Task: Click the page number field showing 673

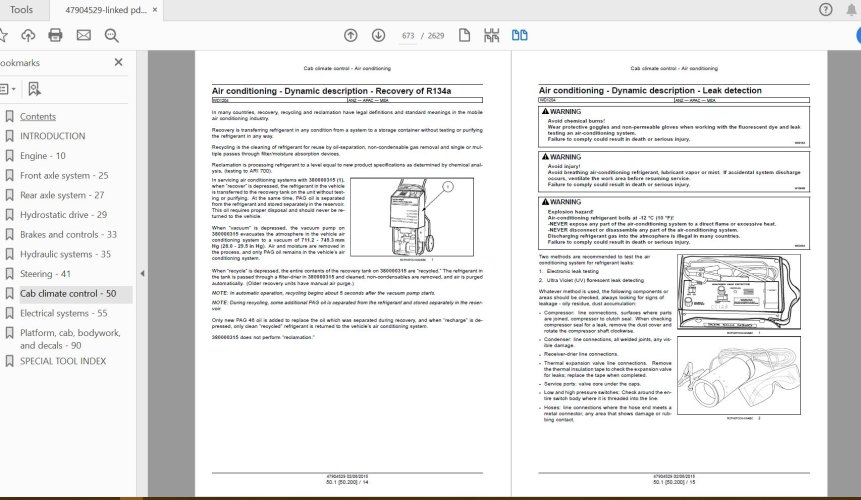Action: (408, 36)
